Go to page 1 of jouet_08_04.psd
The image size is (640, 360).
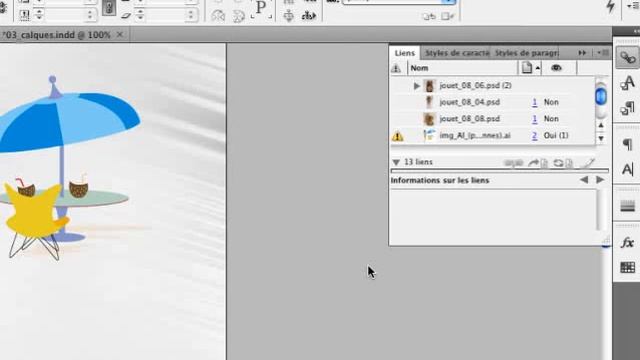point(534,102)
